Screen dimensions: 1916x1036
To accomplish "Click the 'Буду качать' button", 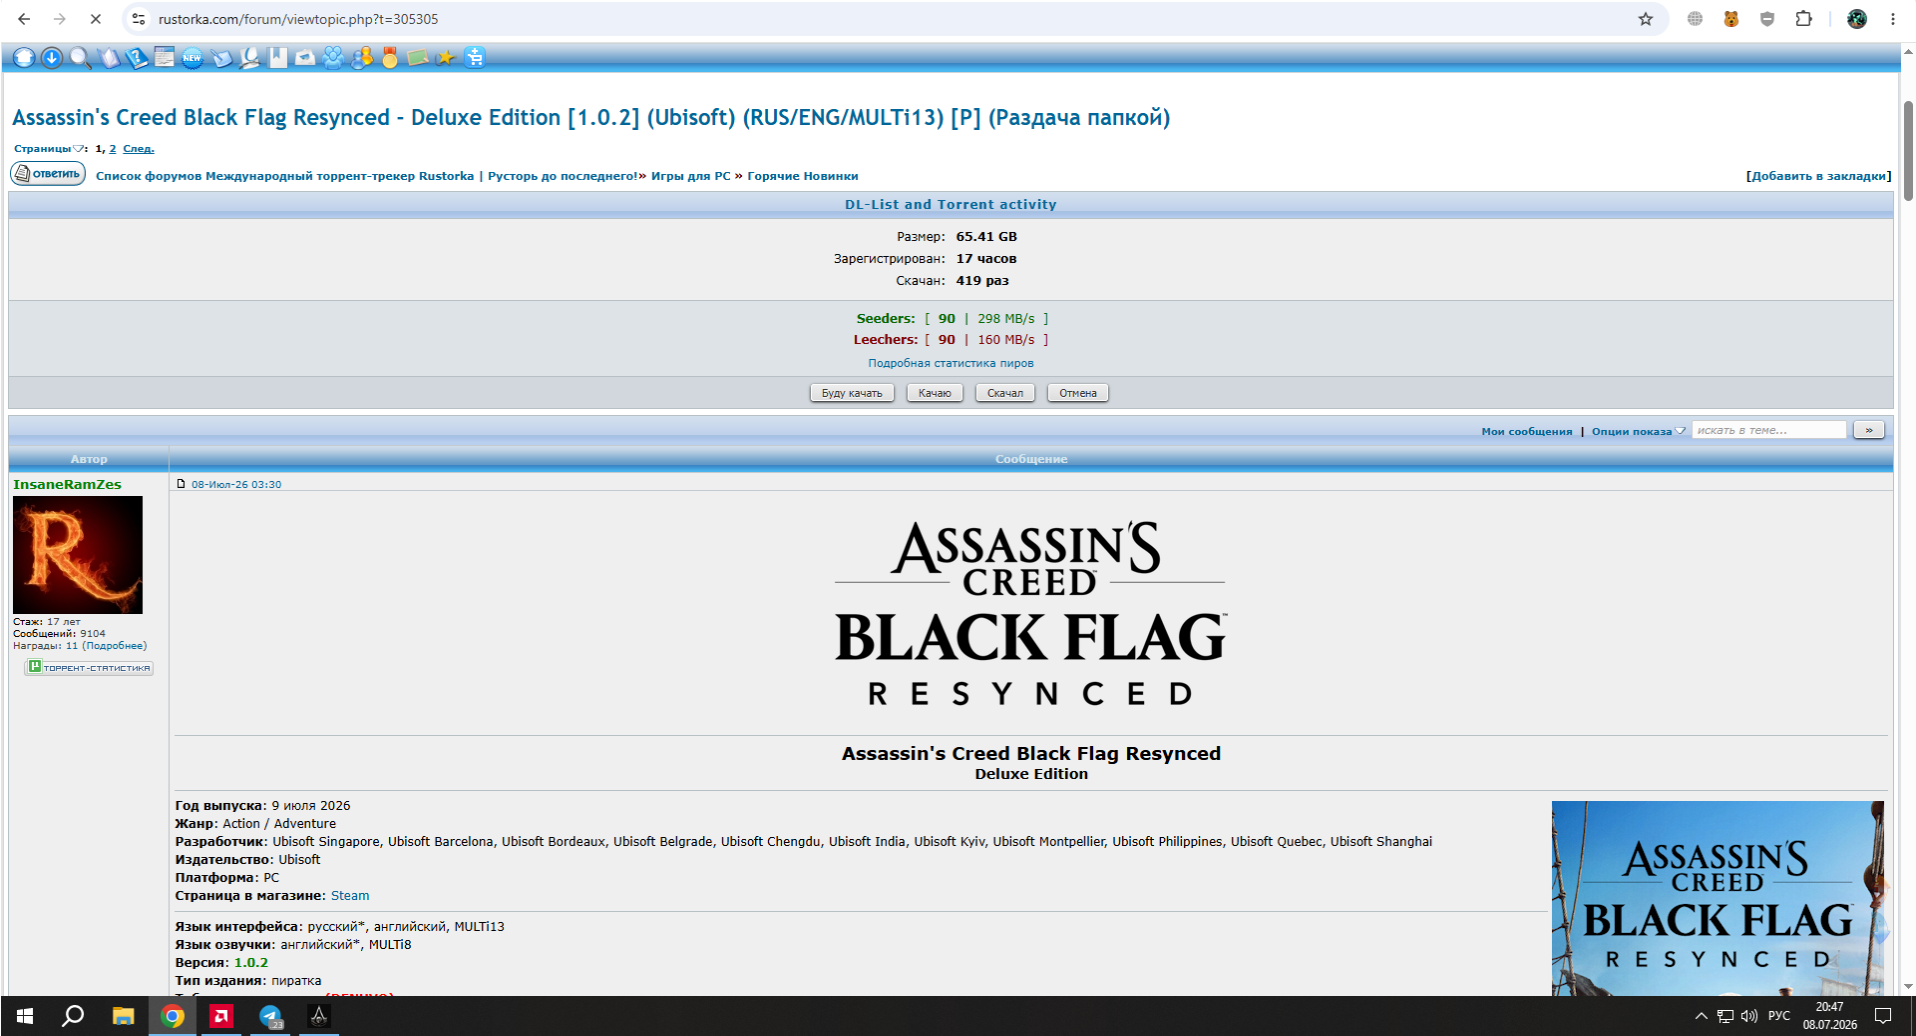I will tap(852, 393).
